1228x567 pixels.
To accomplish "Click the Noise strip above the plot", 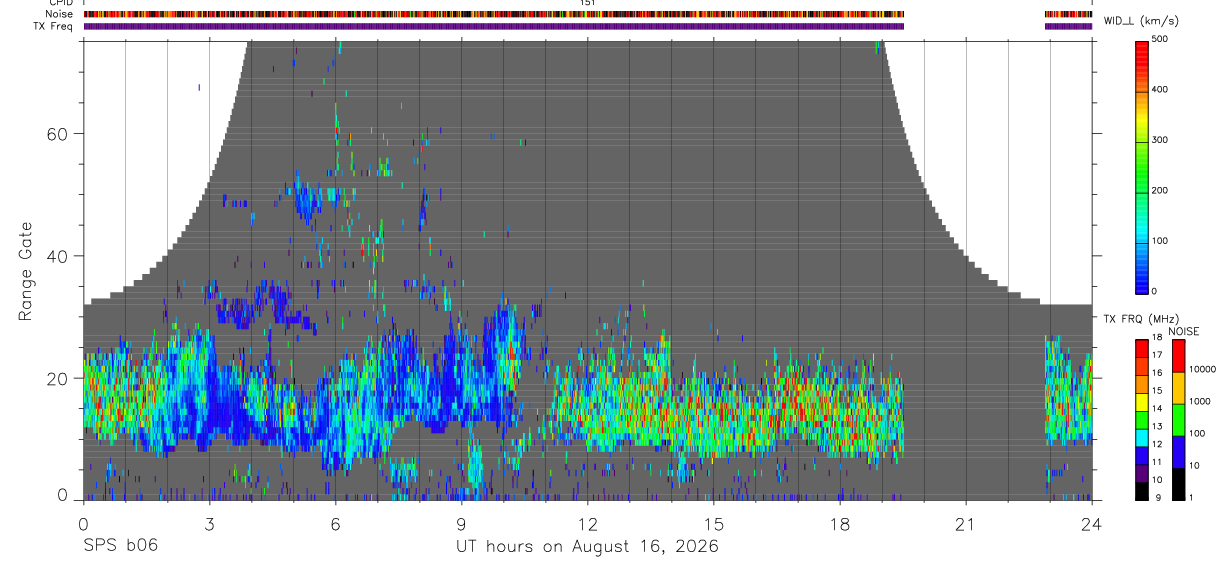I will (588, 14).
